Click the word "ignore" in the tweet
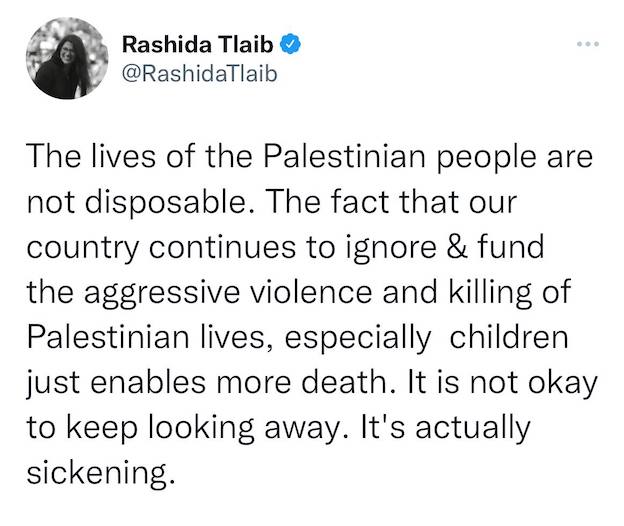The height and width of the screenshot is (526, 624). pyautogui.click(x=391, y=248)
